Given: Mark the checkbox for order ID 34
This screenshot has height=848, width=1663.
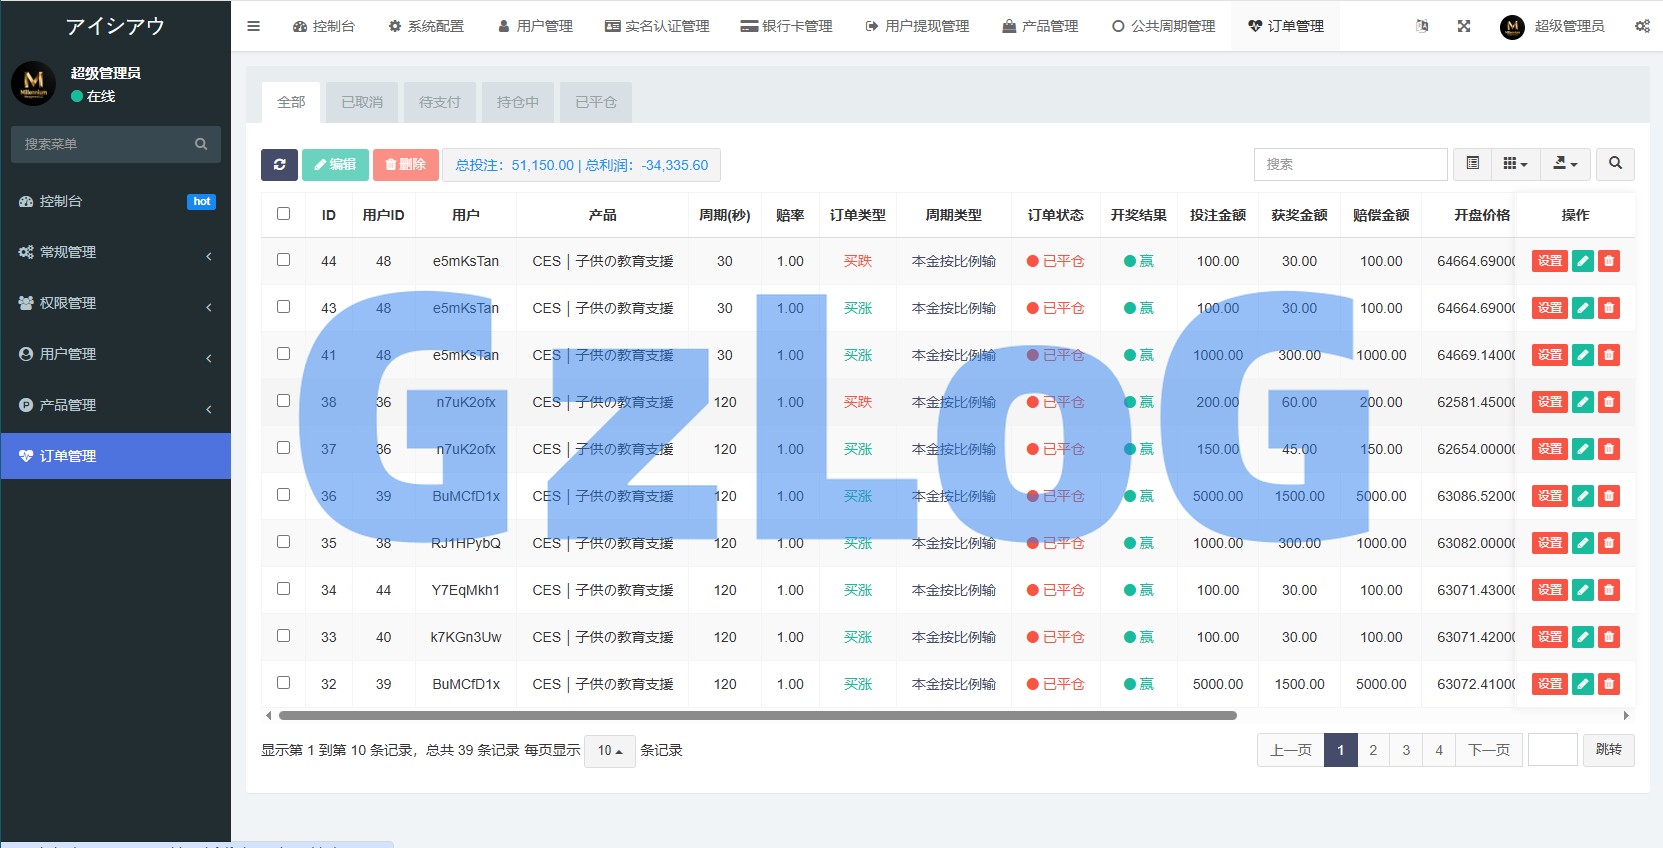Looking at the screenshot, I should click(284, 589).
